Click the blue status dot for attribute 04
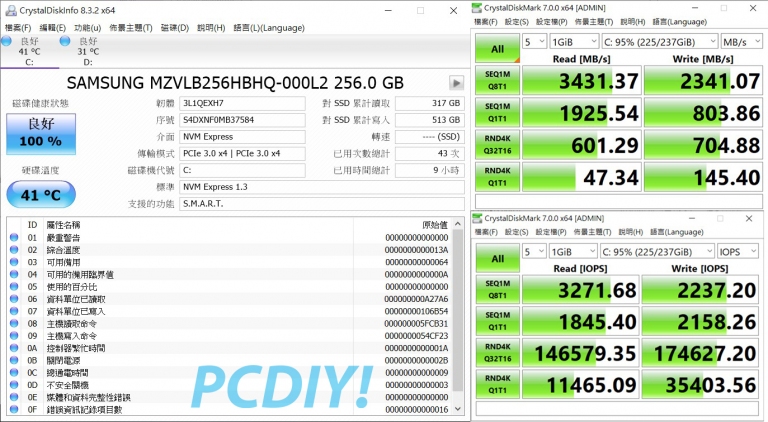Screen dimensions: 768x422 [x=14, y=274]
